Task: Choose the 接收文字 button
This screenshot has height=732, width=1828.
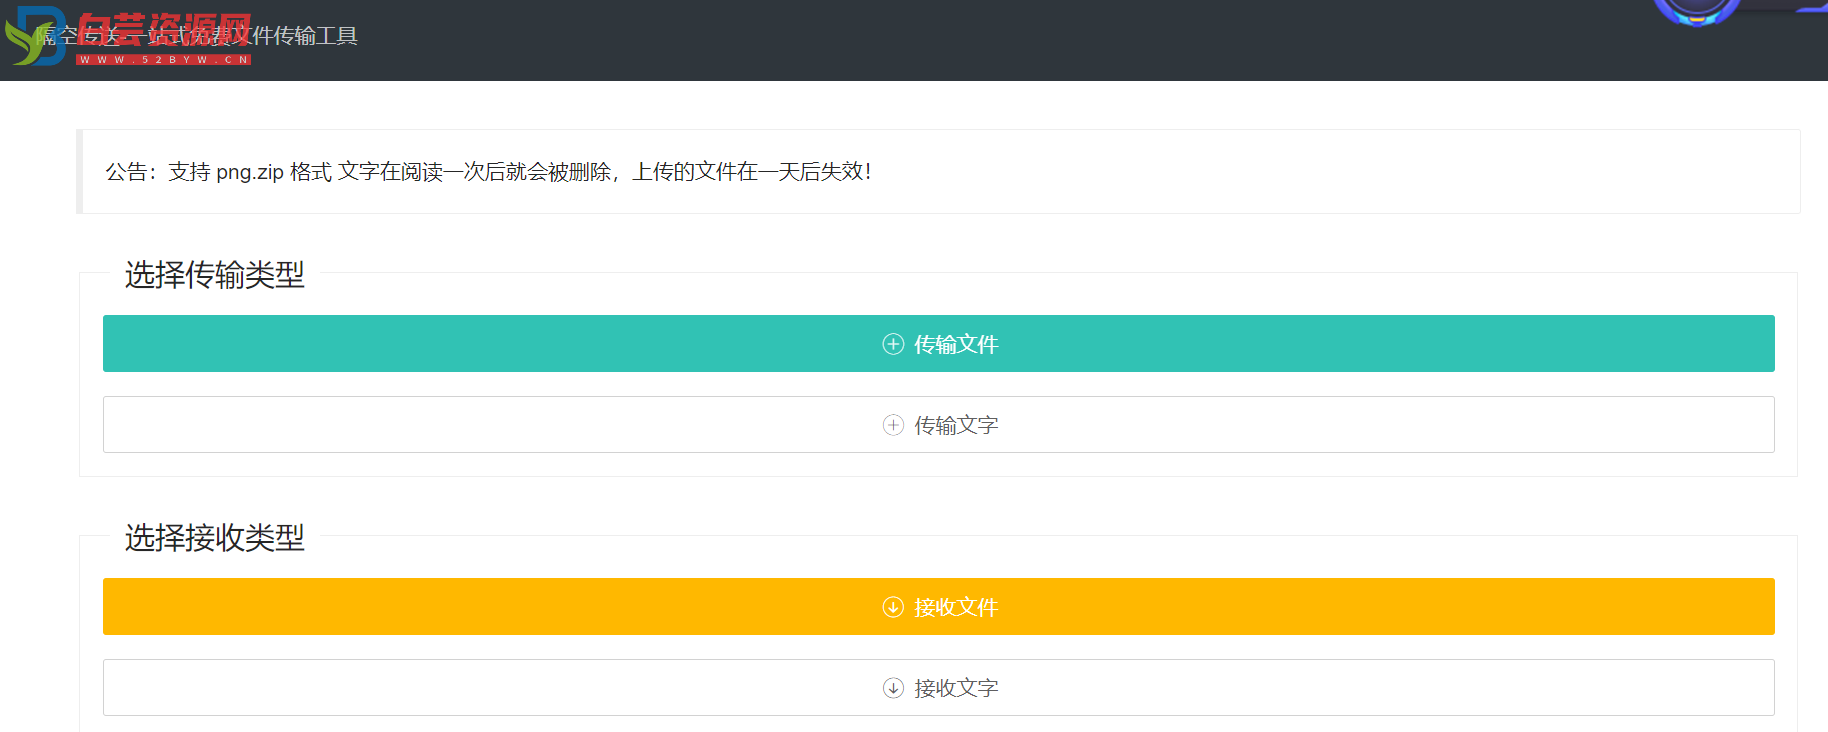Action: (939, 688)
